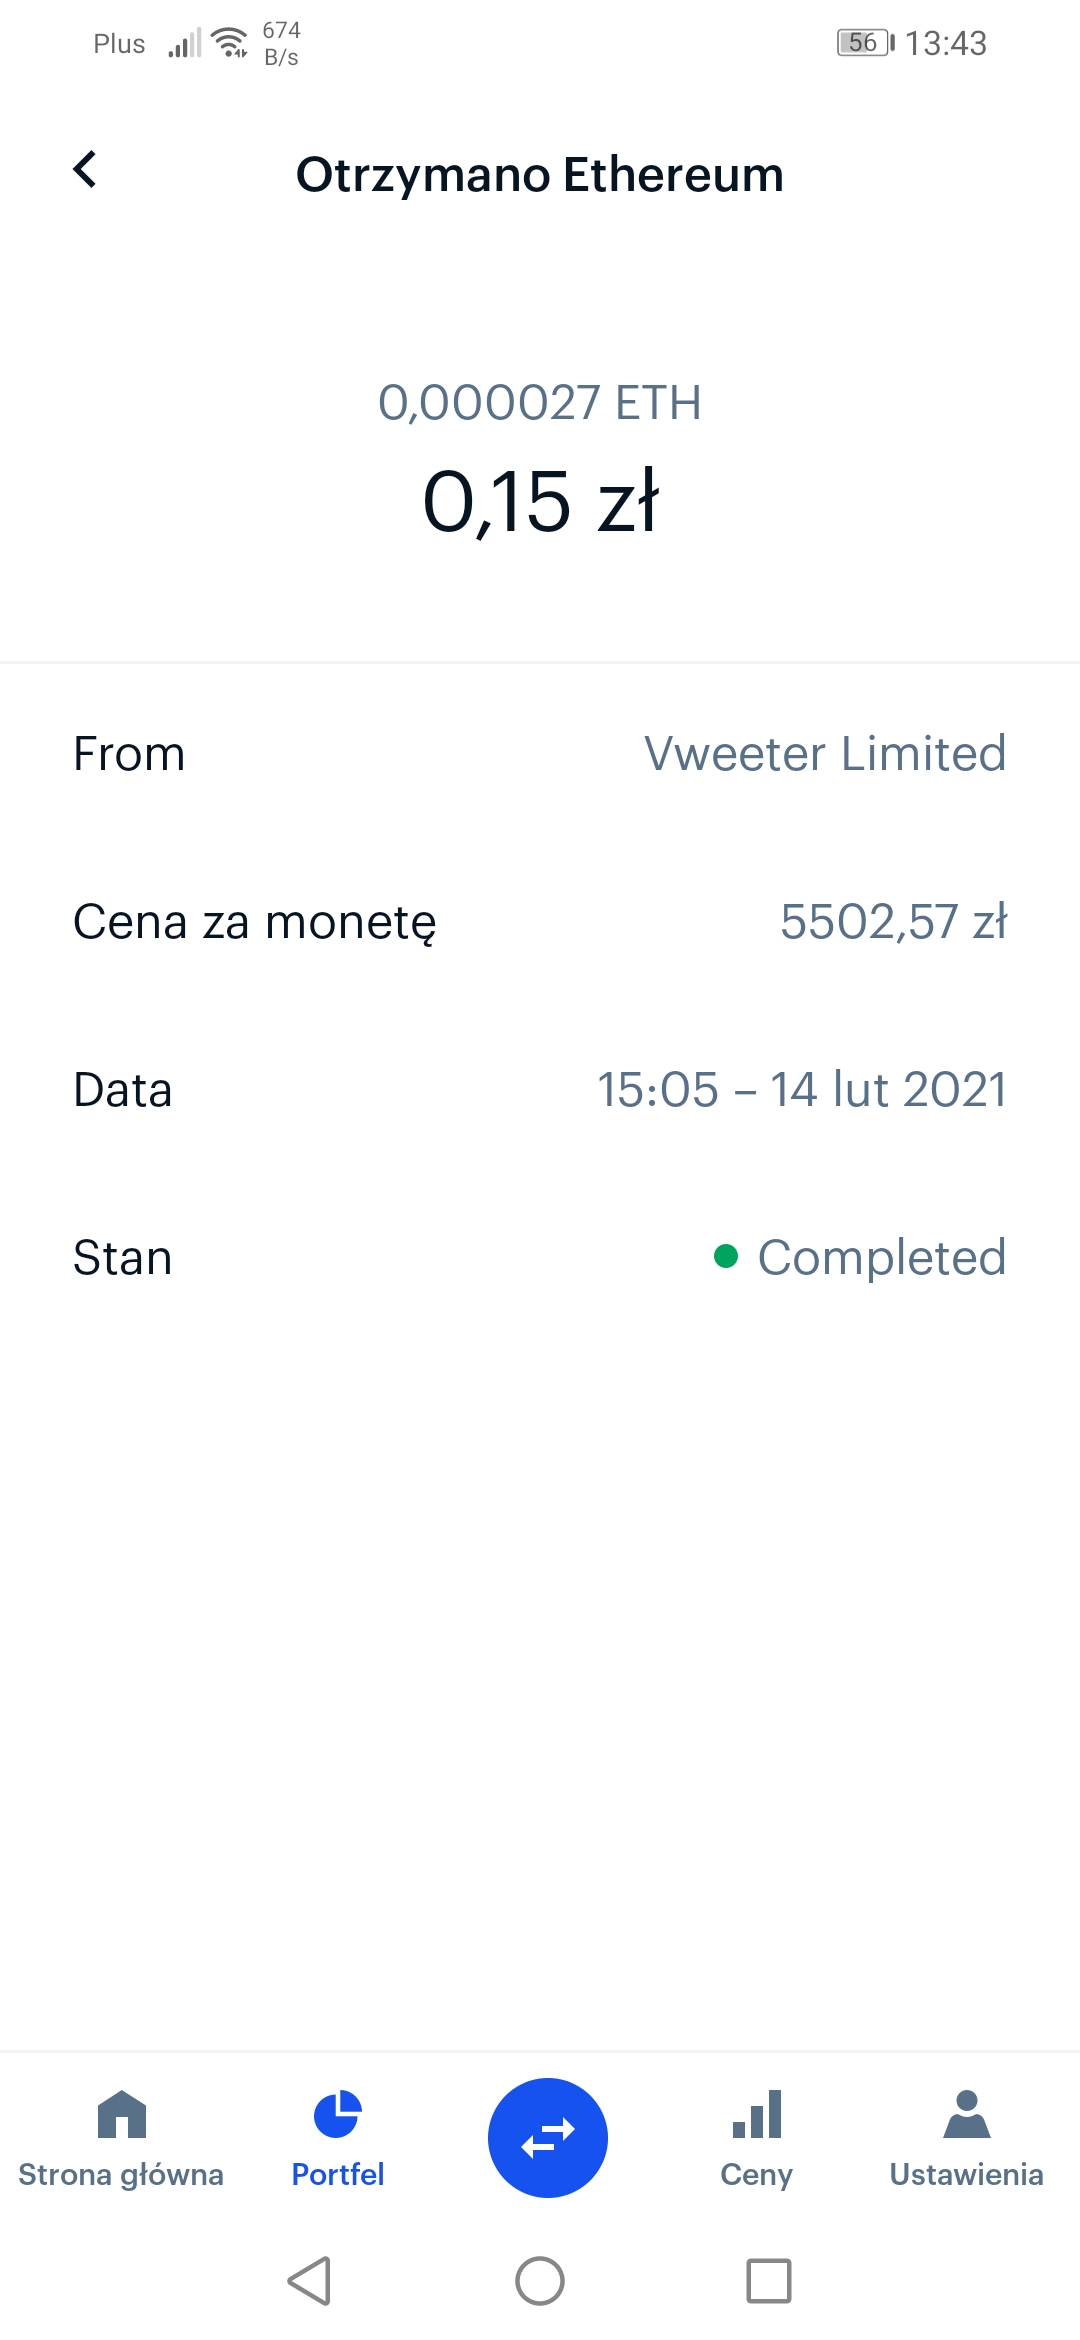This screenshot has height=2340, width=1080.
Task: Tap the Completed status text
Action: click(882, 1257)
